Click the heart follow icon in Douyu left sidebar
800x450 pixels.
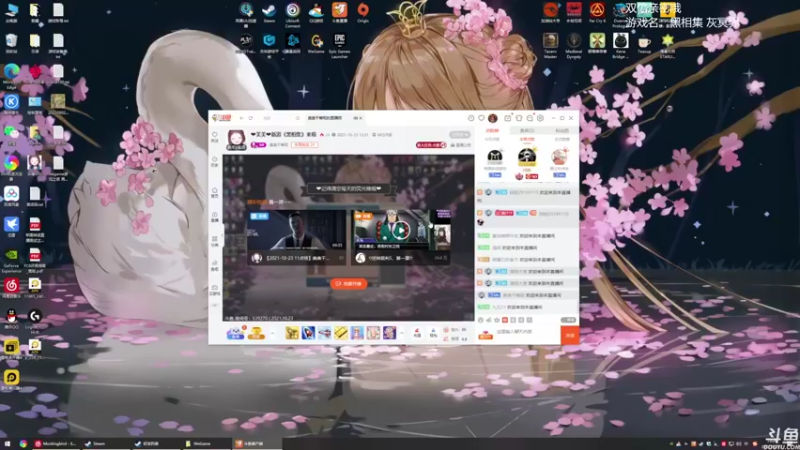(215, 137)
